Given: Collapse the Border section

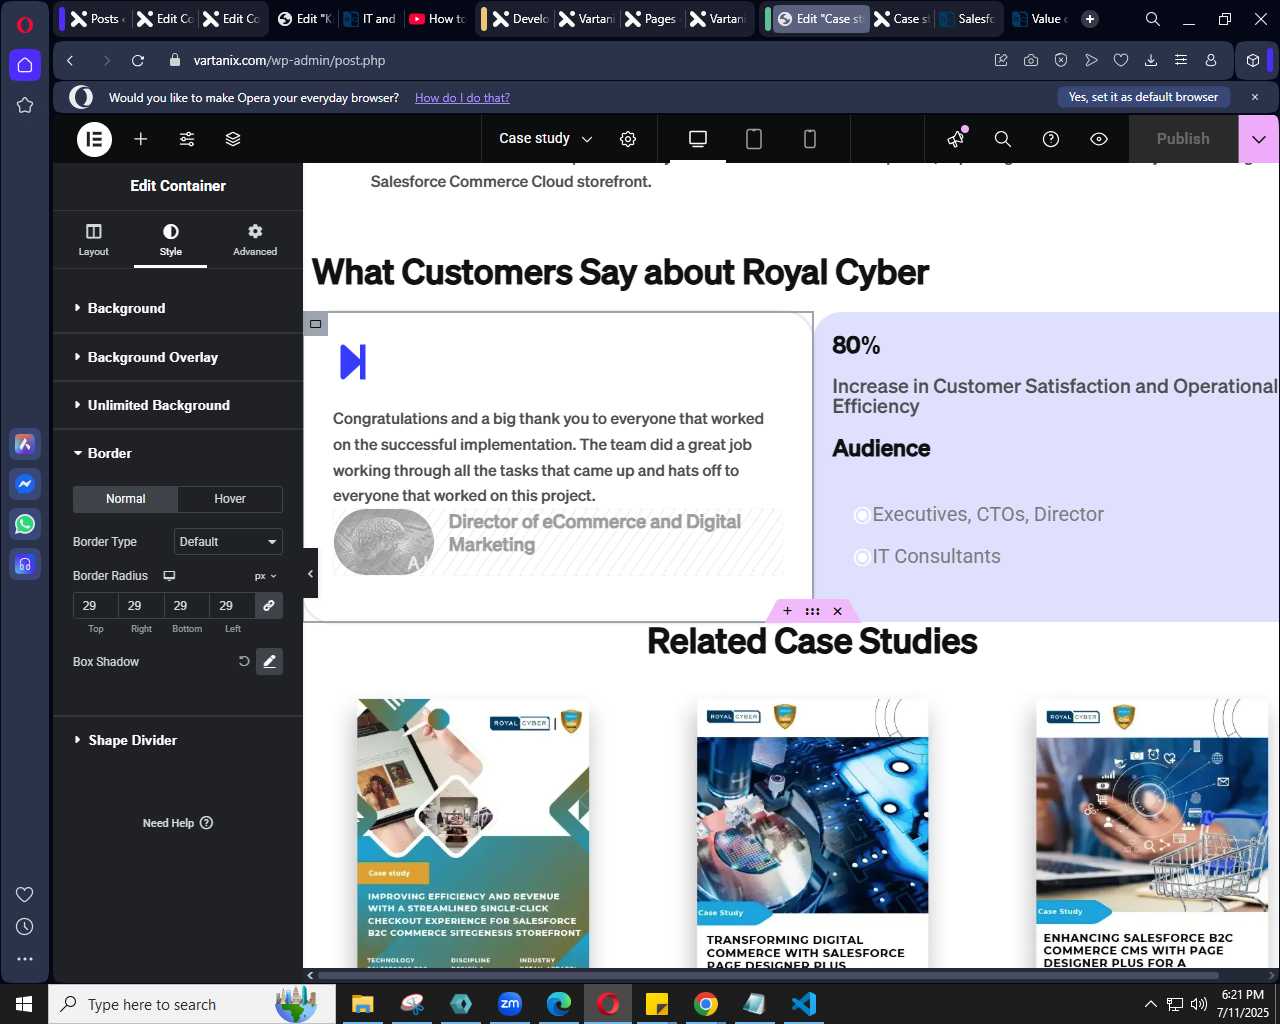Looking at the screenshot, I should coord(178,453).
